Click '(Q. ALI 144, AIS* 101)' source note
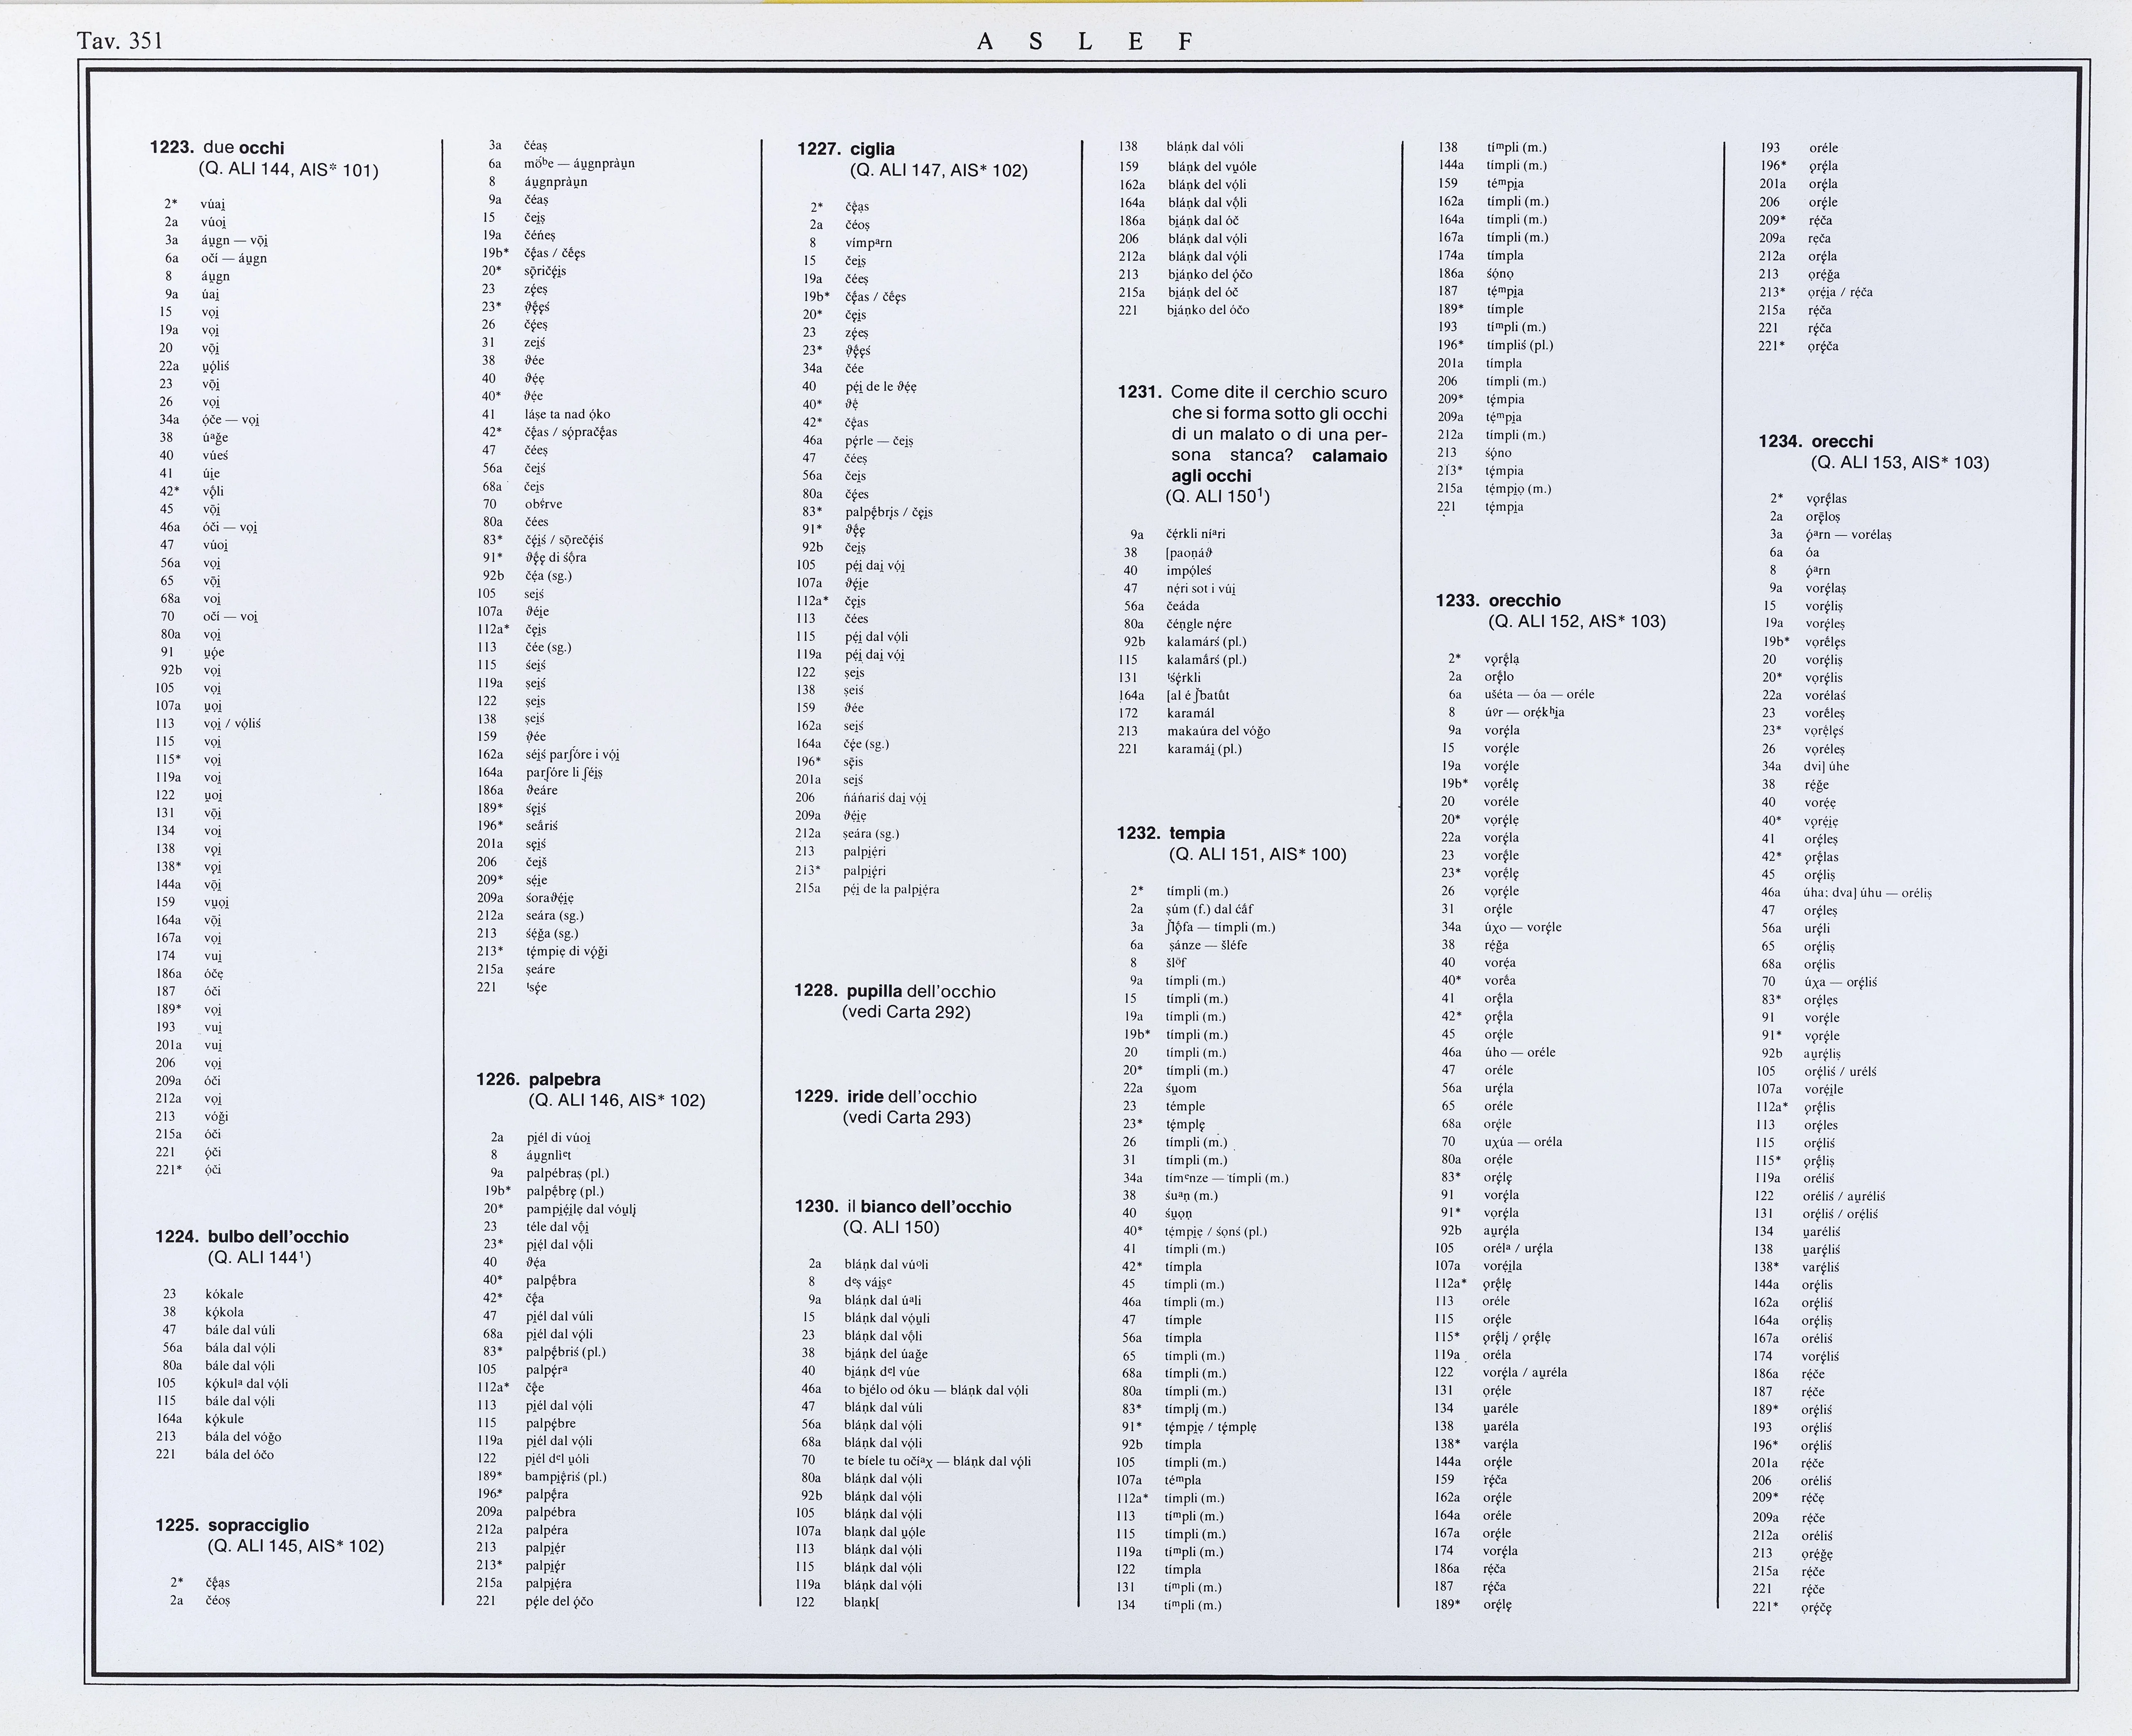 (288, 169)
